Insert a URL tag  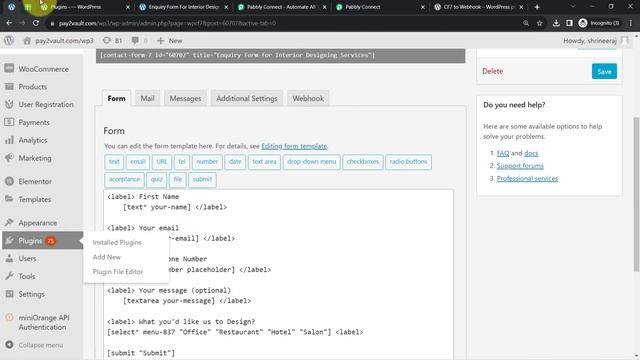point(162,162)
